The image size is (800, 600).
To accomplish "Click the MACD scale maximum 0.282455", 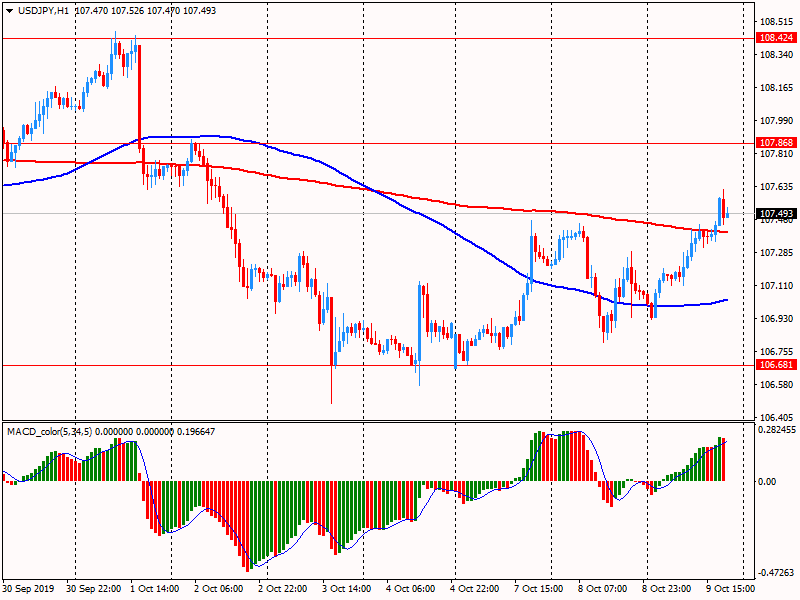I will tap(777, 430).
